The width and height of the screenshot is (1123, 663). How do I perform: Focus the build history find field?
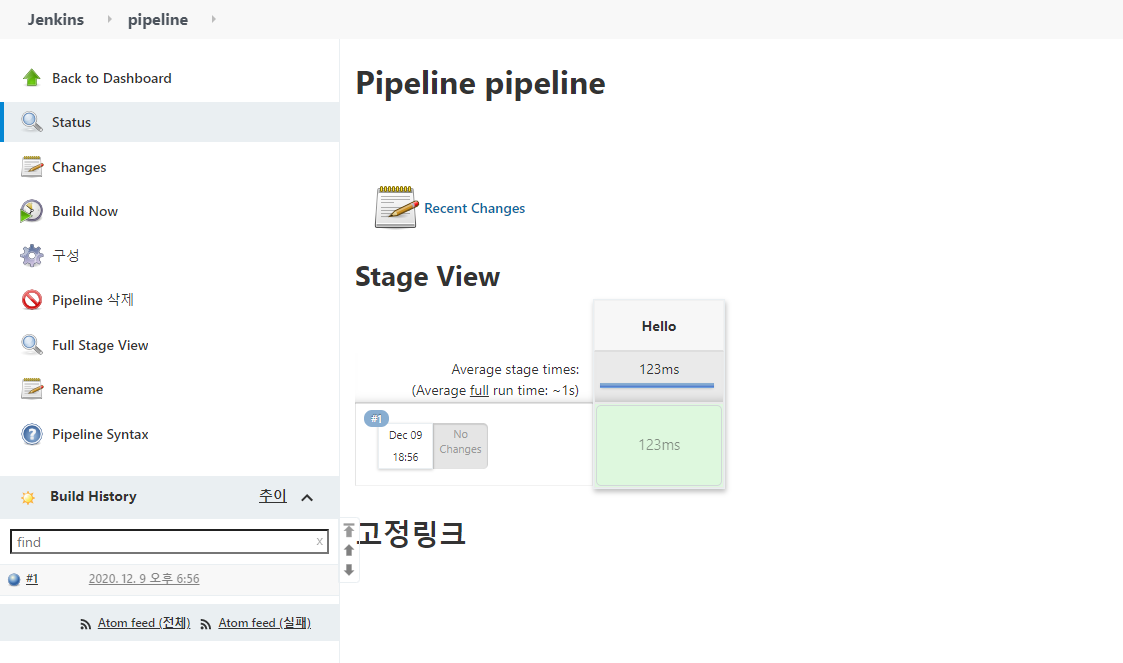(x=169, y=542)
